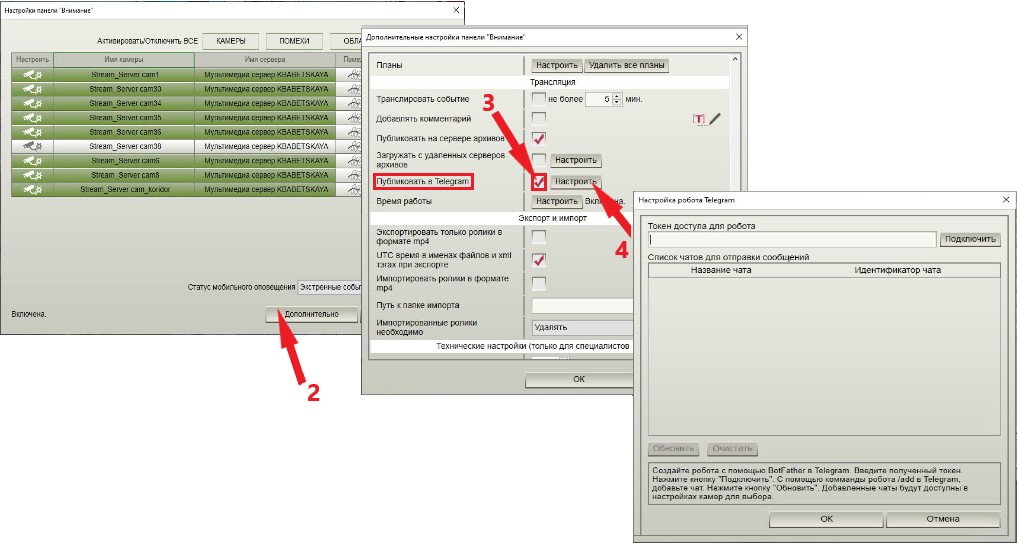Click the ПОМЕХИ activate-all button
Viewport: 1017px width, 543px height.
(x=294, y=41)
